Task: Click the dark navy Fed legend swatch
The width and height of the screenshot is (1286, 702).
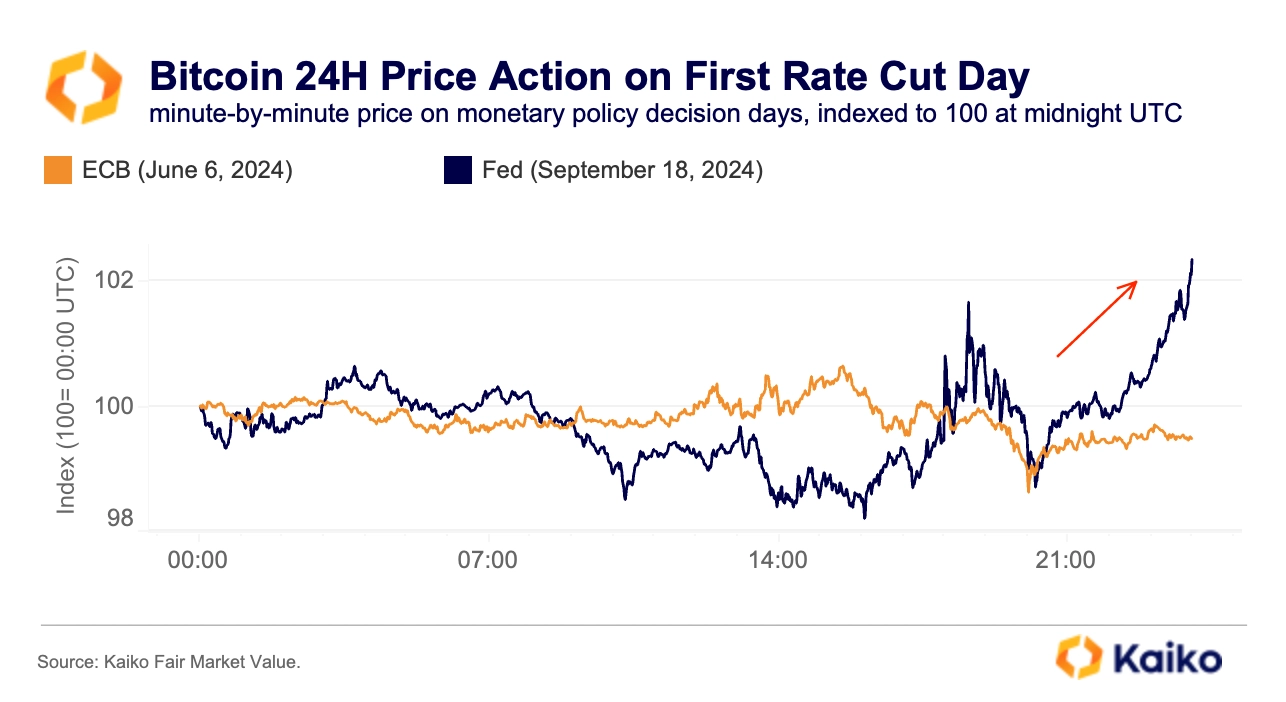Action: click(x=458, y=170)
